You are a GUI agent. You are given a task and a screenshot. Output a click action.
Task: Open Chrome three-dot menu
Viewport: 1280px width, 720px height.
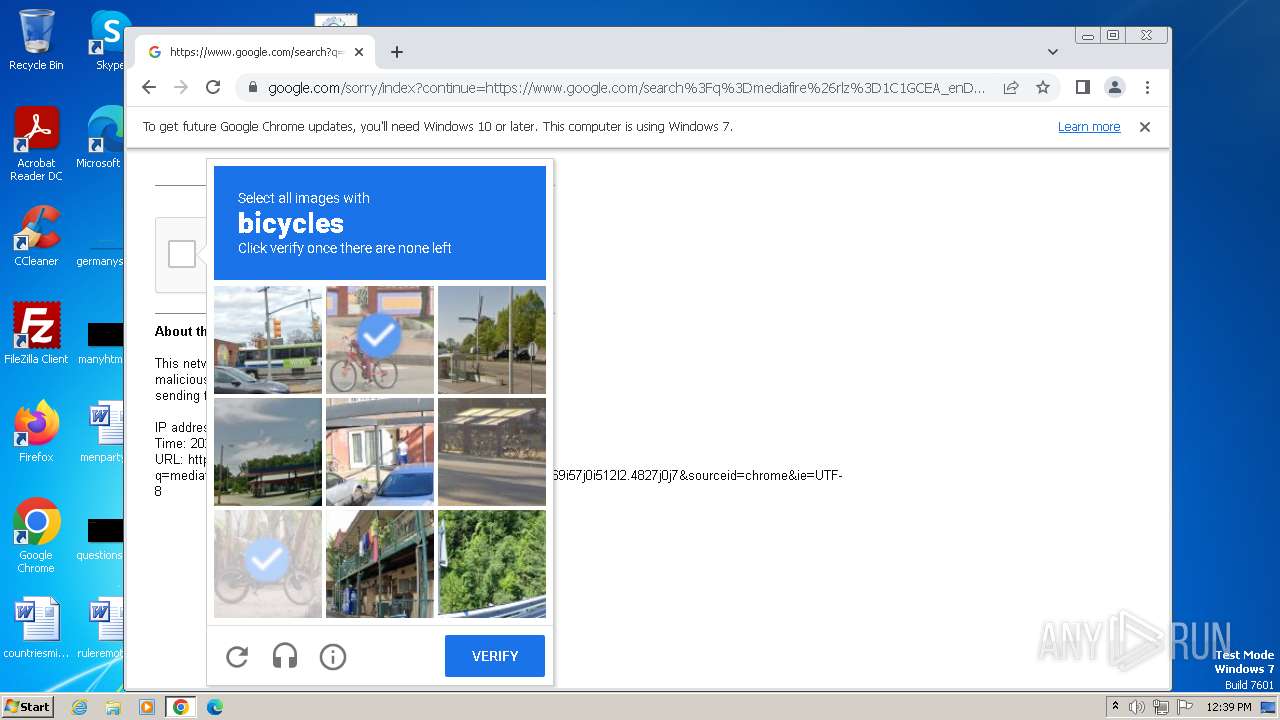click(1147, 87)
